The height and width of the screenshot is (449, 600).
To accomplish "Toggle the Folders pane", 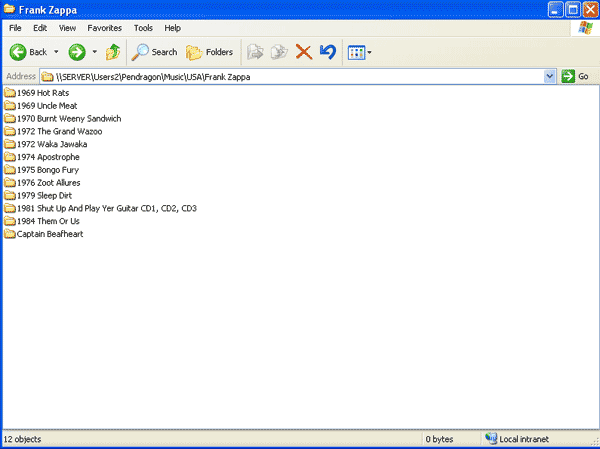I will pos(210,52).
